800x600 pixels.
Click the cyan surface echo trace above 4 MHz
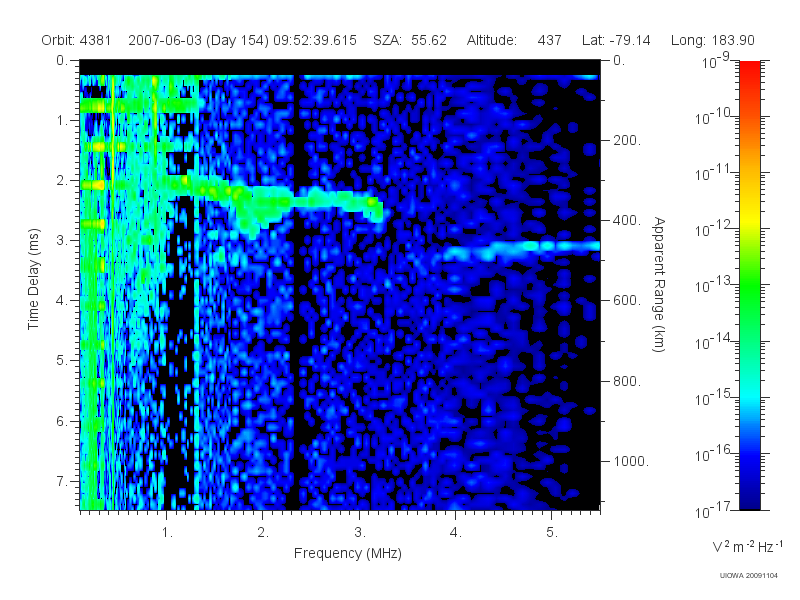tap(520, 248)
